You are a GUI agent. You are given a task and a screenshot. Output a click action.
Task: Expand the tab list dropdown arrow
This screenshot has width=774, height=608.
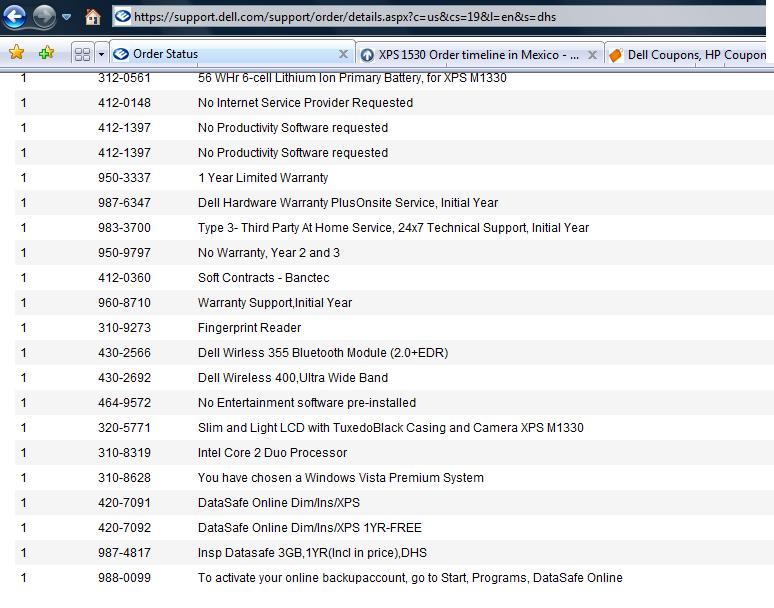(101, 54)
